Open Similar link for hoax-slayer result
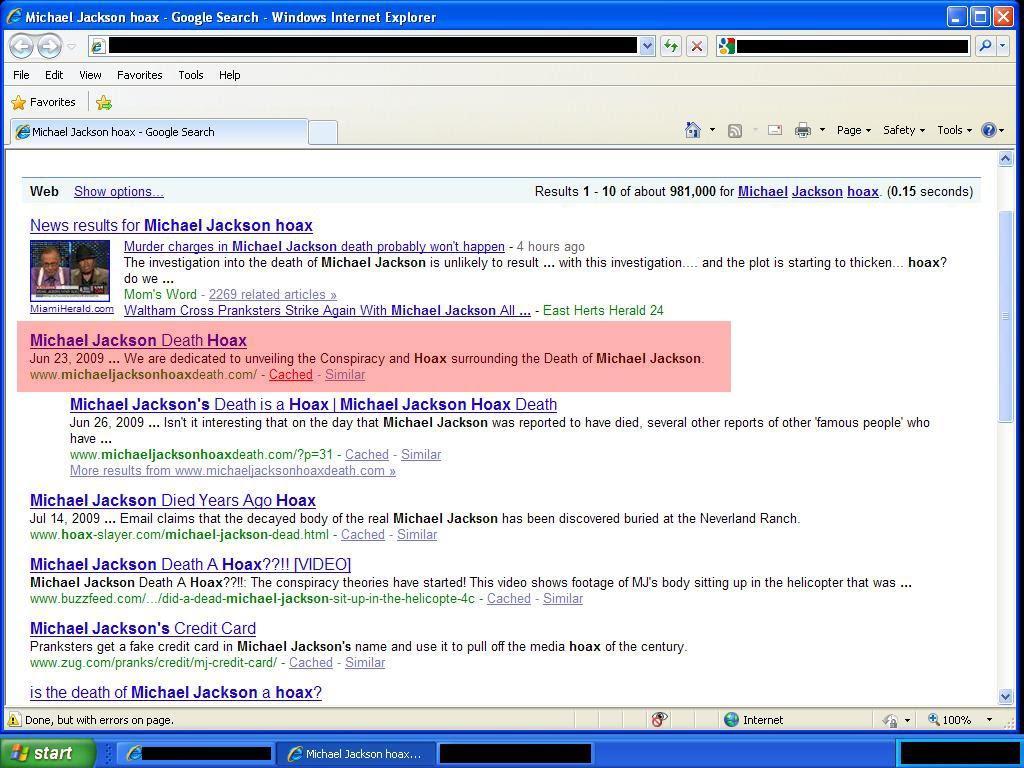The image size is (1024, 768). pos(417,535)
